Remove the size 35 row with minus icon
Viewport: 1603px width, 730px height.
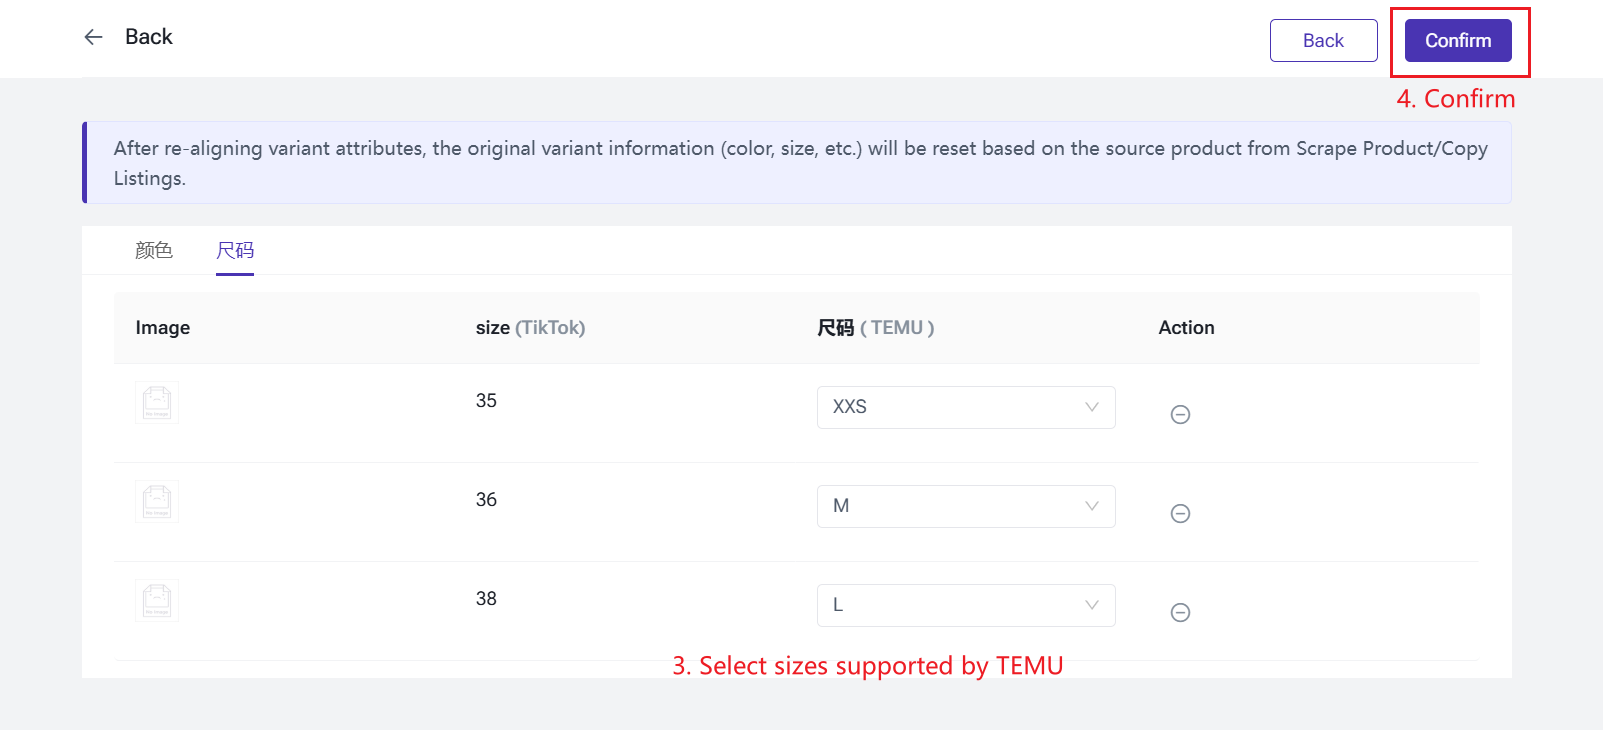click(x=1180, y=414)
